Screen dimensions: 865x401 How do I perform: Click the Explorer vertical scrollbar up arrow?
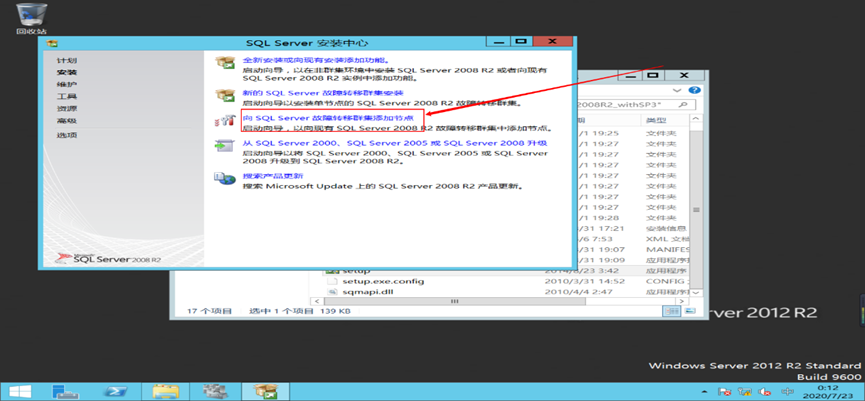point(696,119)
